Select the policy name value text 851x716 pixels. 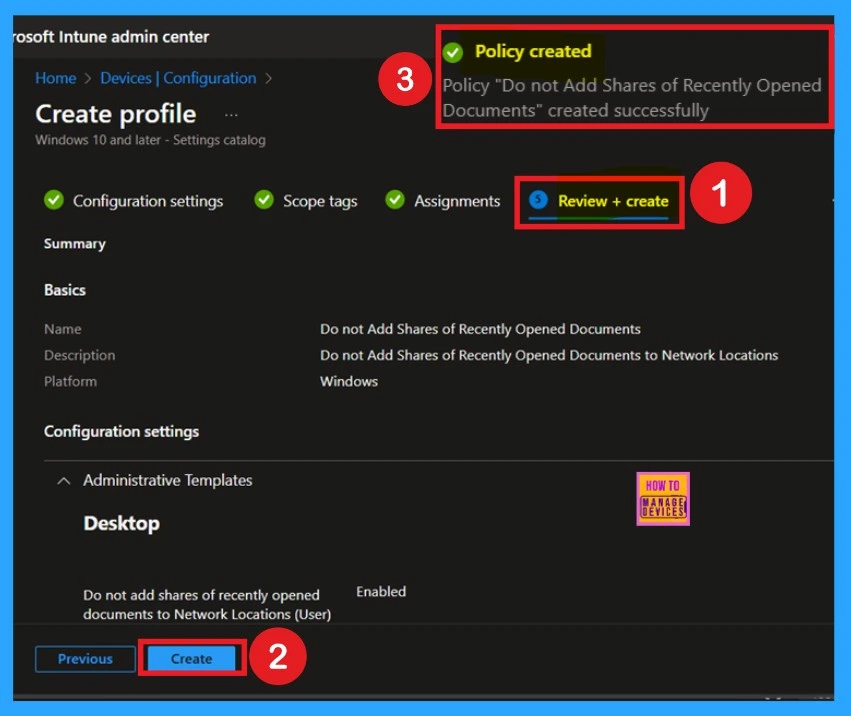[480, 329]
